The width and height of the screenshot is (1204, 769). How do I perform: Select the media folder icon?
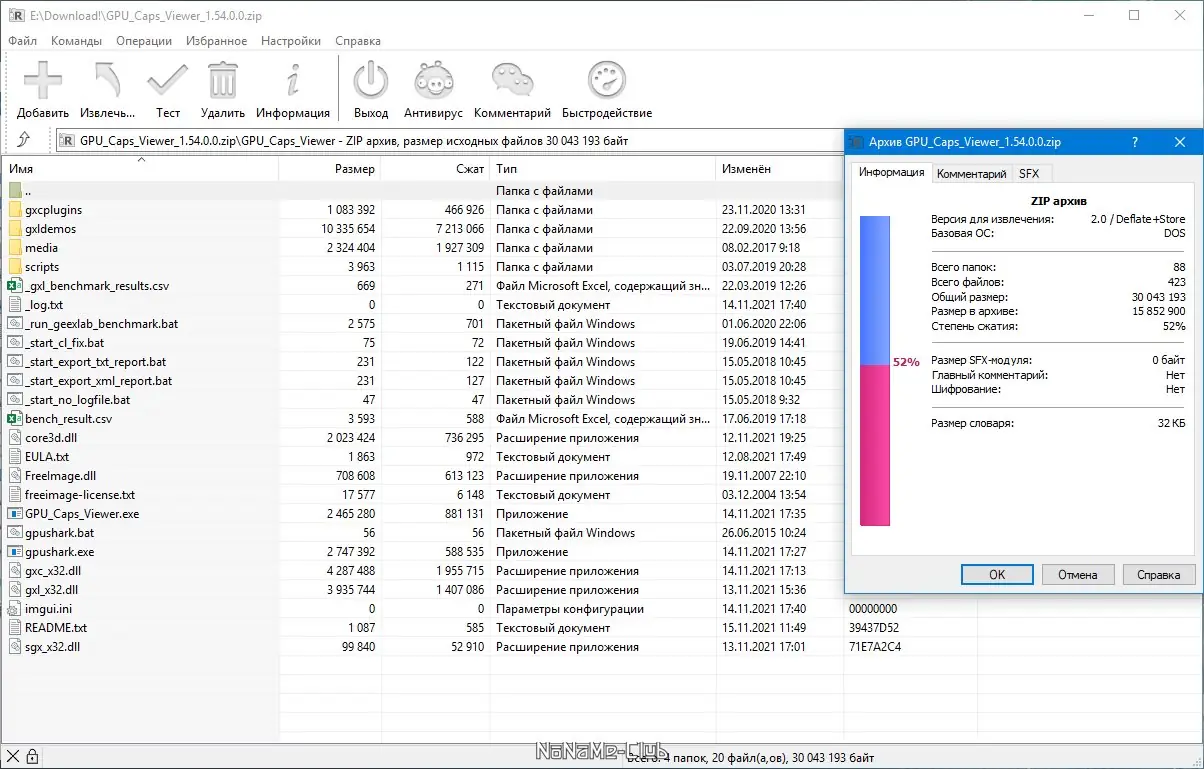(15, 248)
